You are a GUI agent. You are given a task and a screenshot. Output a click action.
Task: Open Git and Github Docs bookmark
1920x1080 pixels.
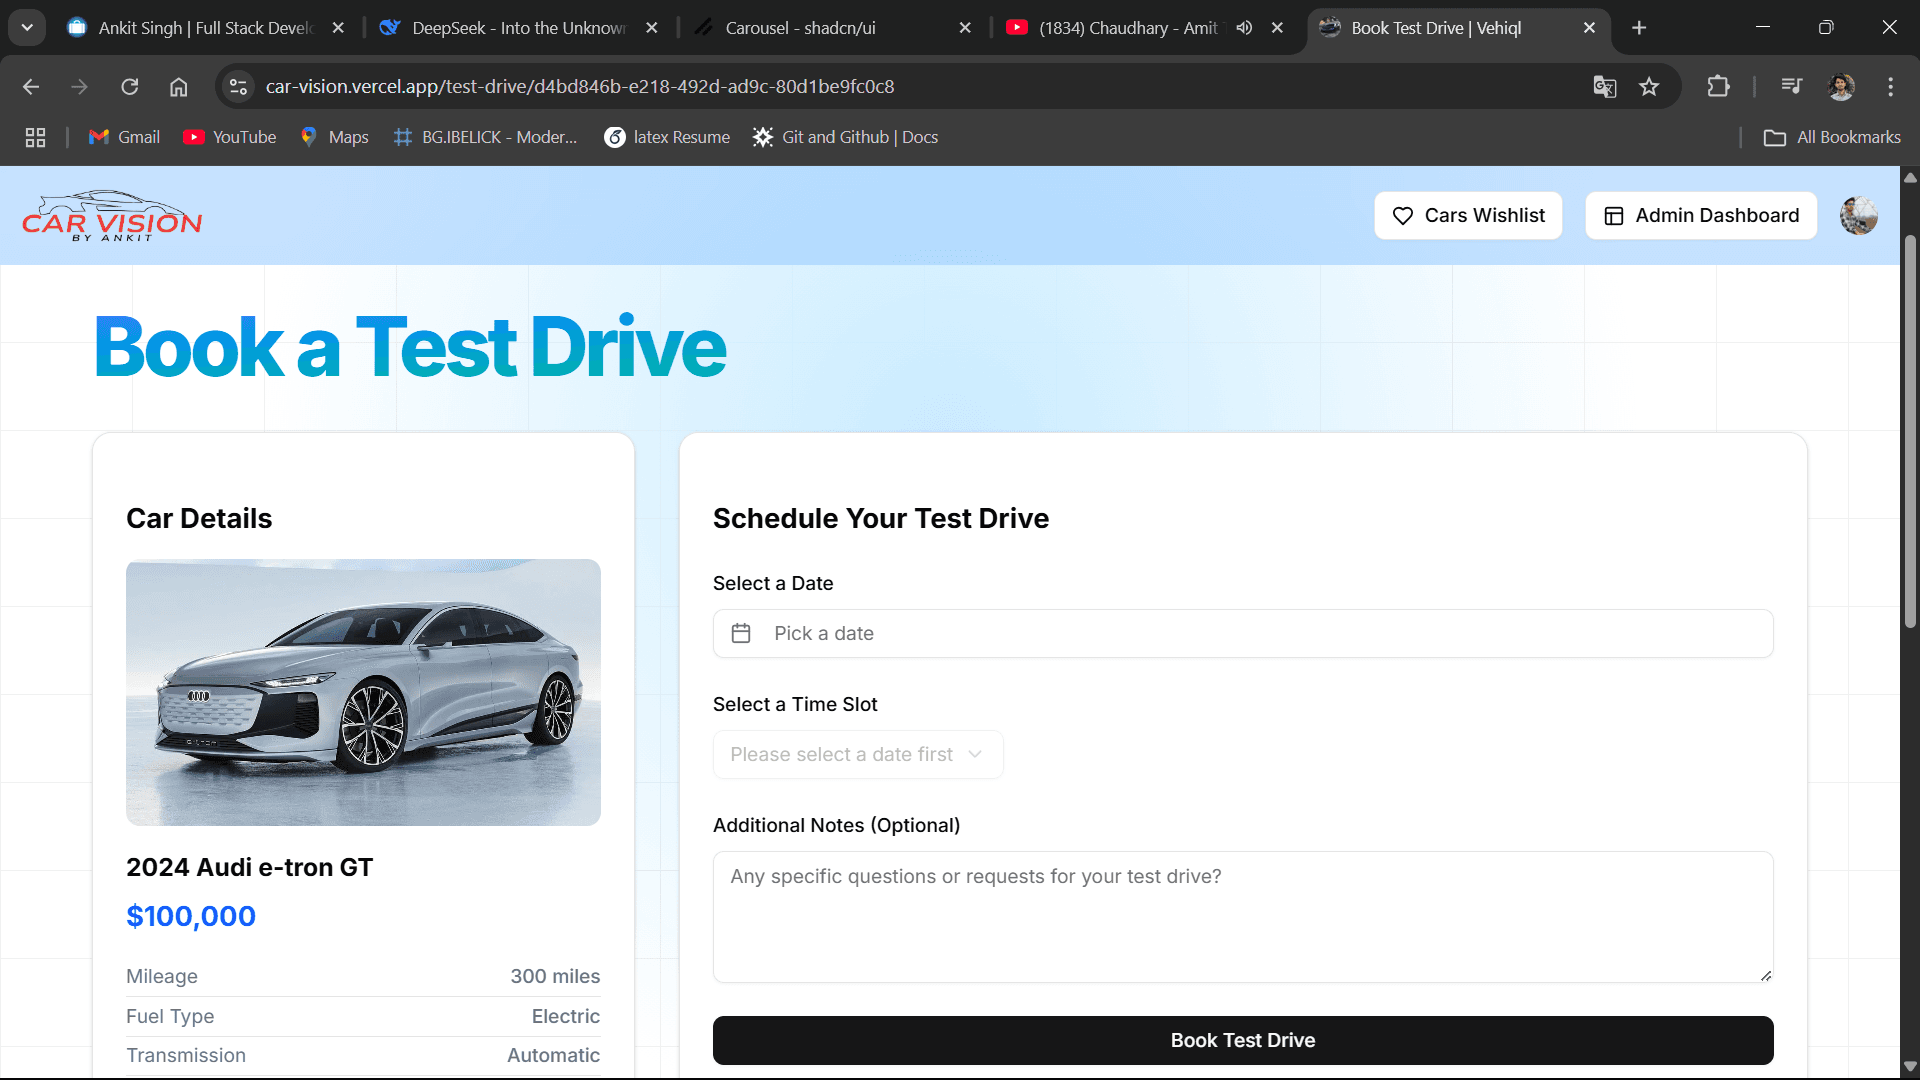tap(846, 137)
